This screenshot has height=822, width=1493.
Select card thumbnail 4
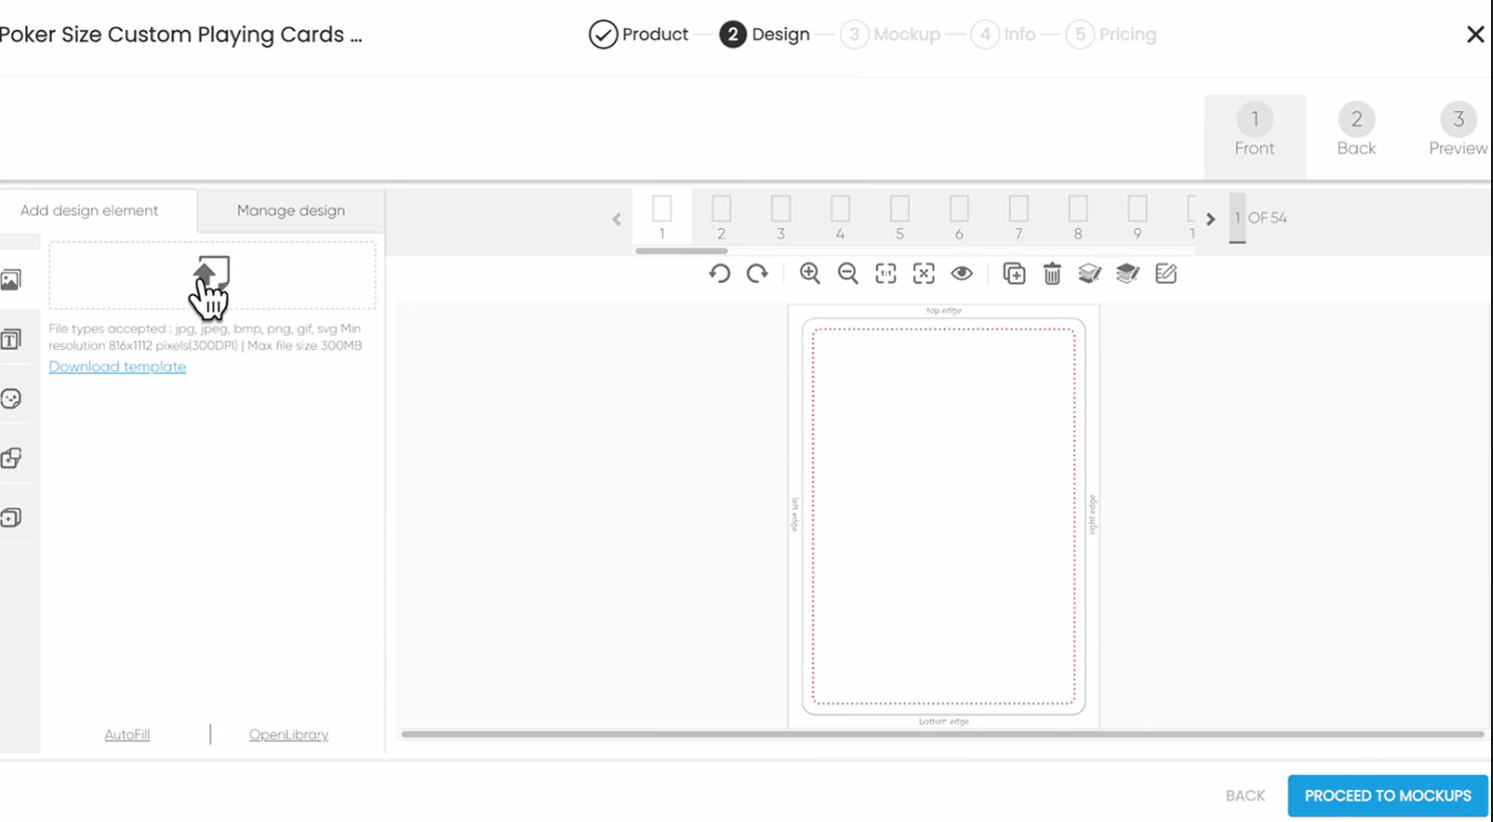[x=840, y=217]
